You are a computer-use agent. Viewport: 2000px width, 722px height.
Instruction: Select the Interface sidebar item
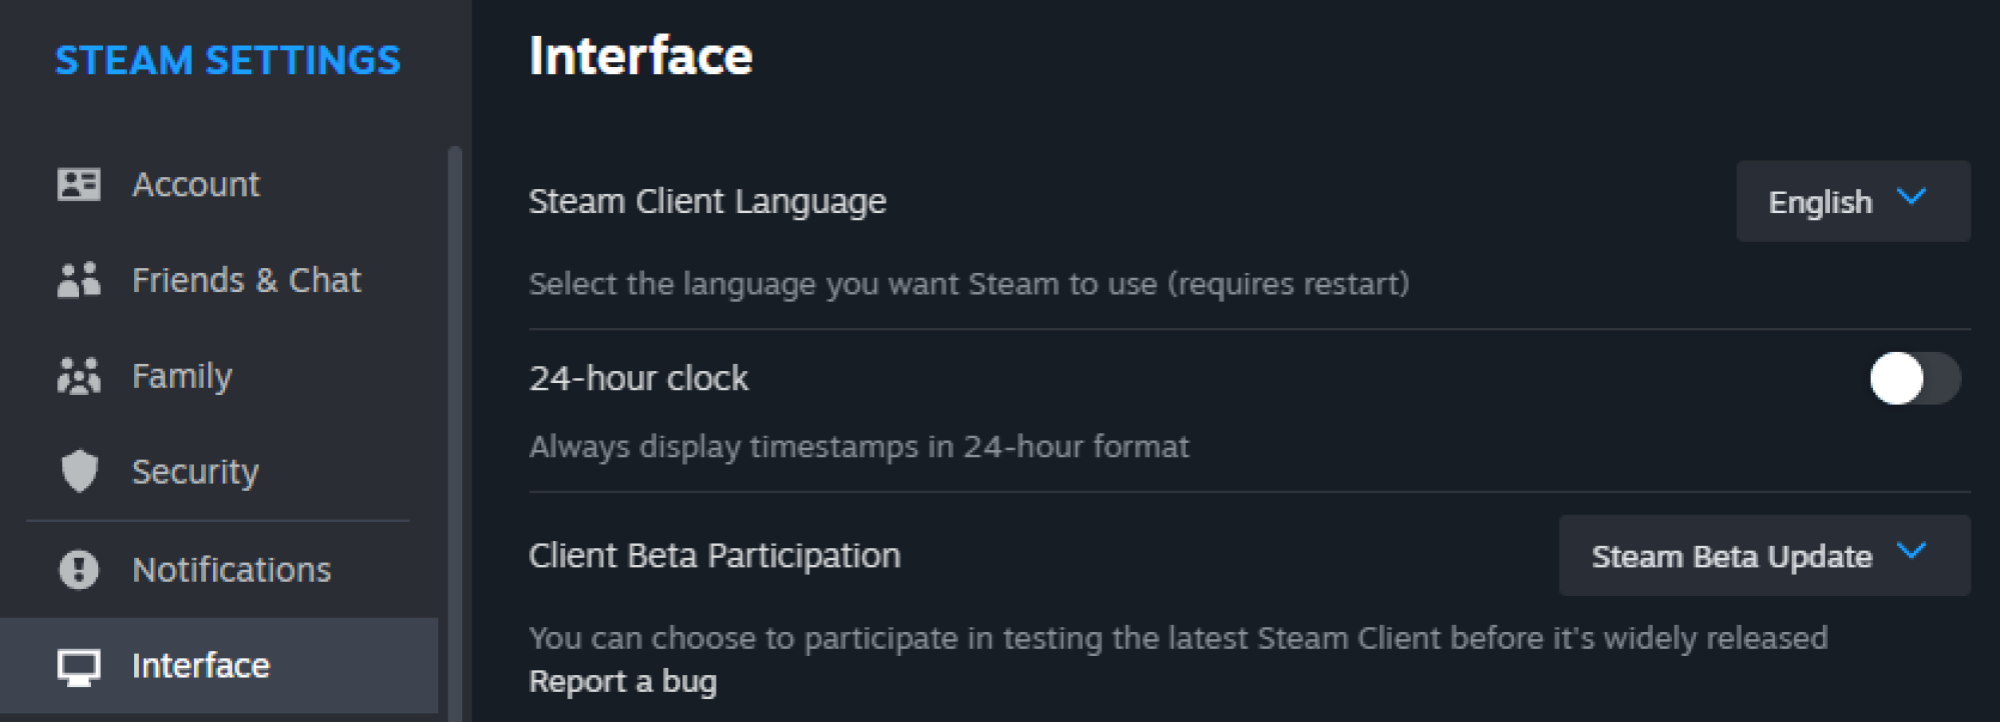point(219,665)
